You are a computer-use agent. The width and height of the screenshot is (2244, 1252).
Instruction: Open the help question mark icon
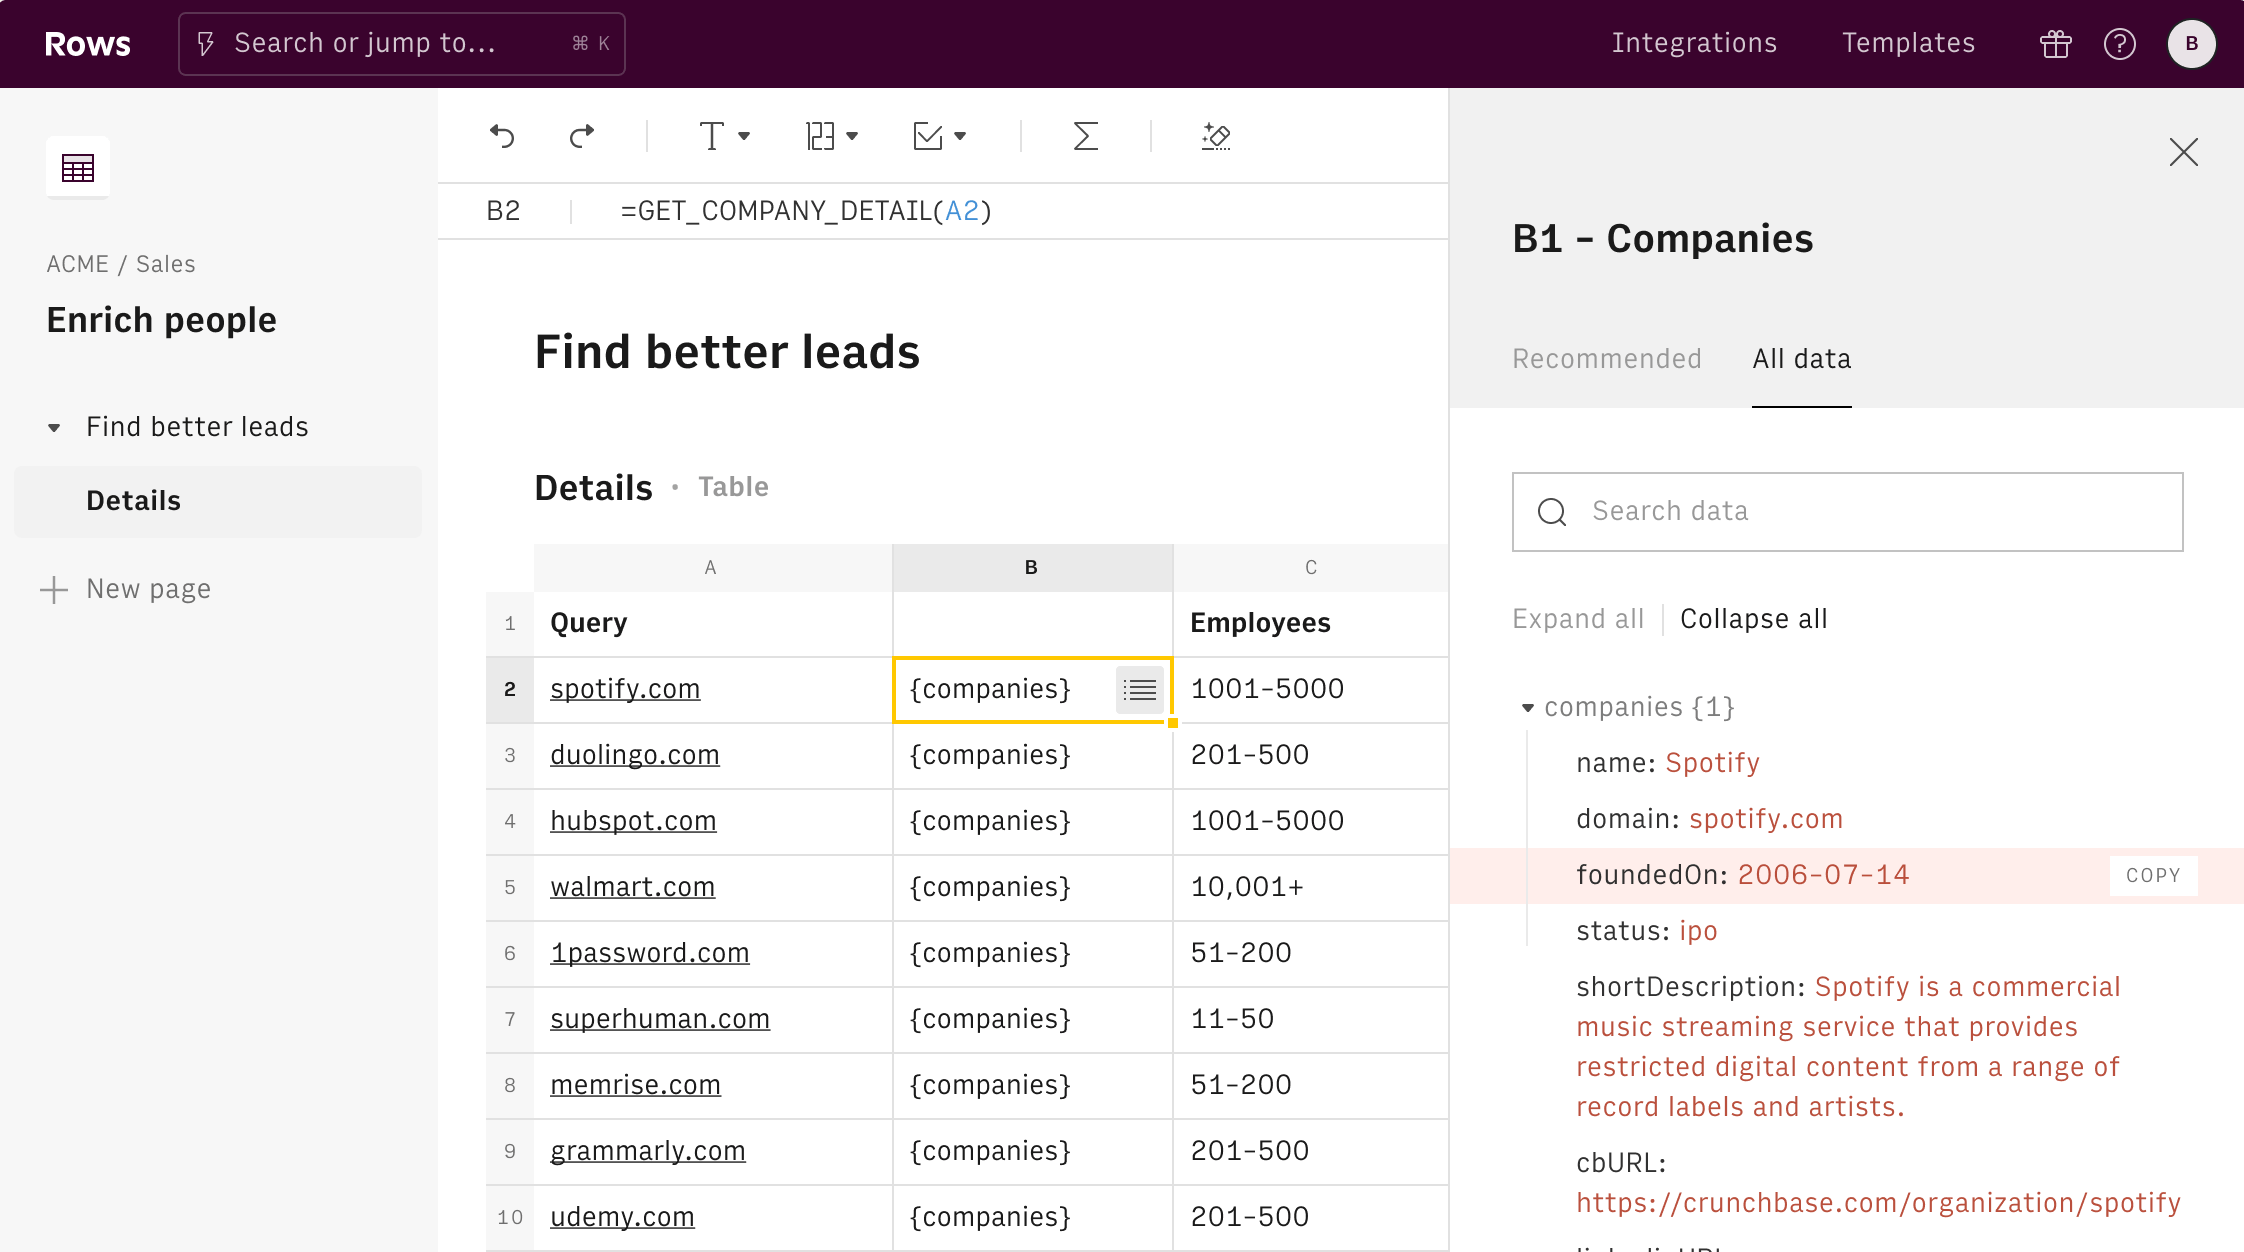pyautogui.click(x=2120, y=44)
